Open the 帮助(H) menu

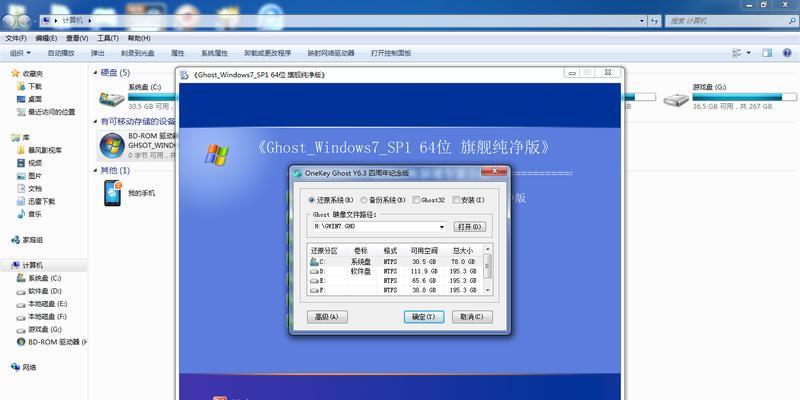pyautogui.click(x=139, y=38)
